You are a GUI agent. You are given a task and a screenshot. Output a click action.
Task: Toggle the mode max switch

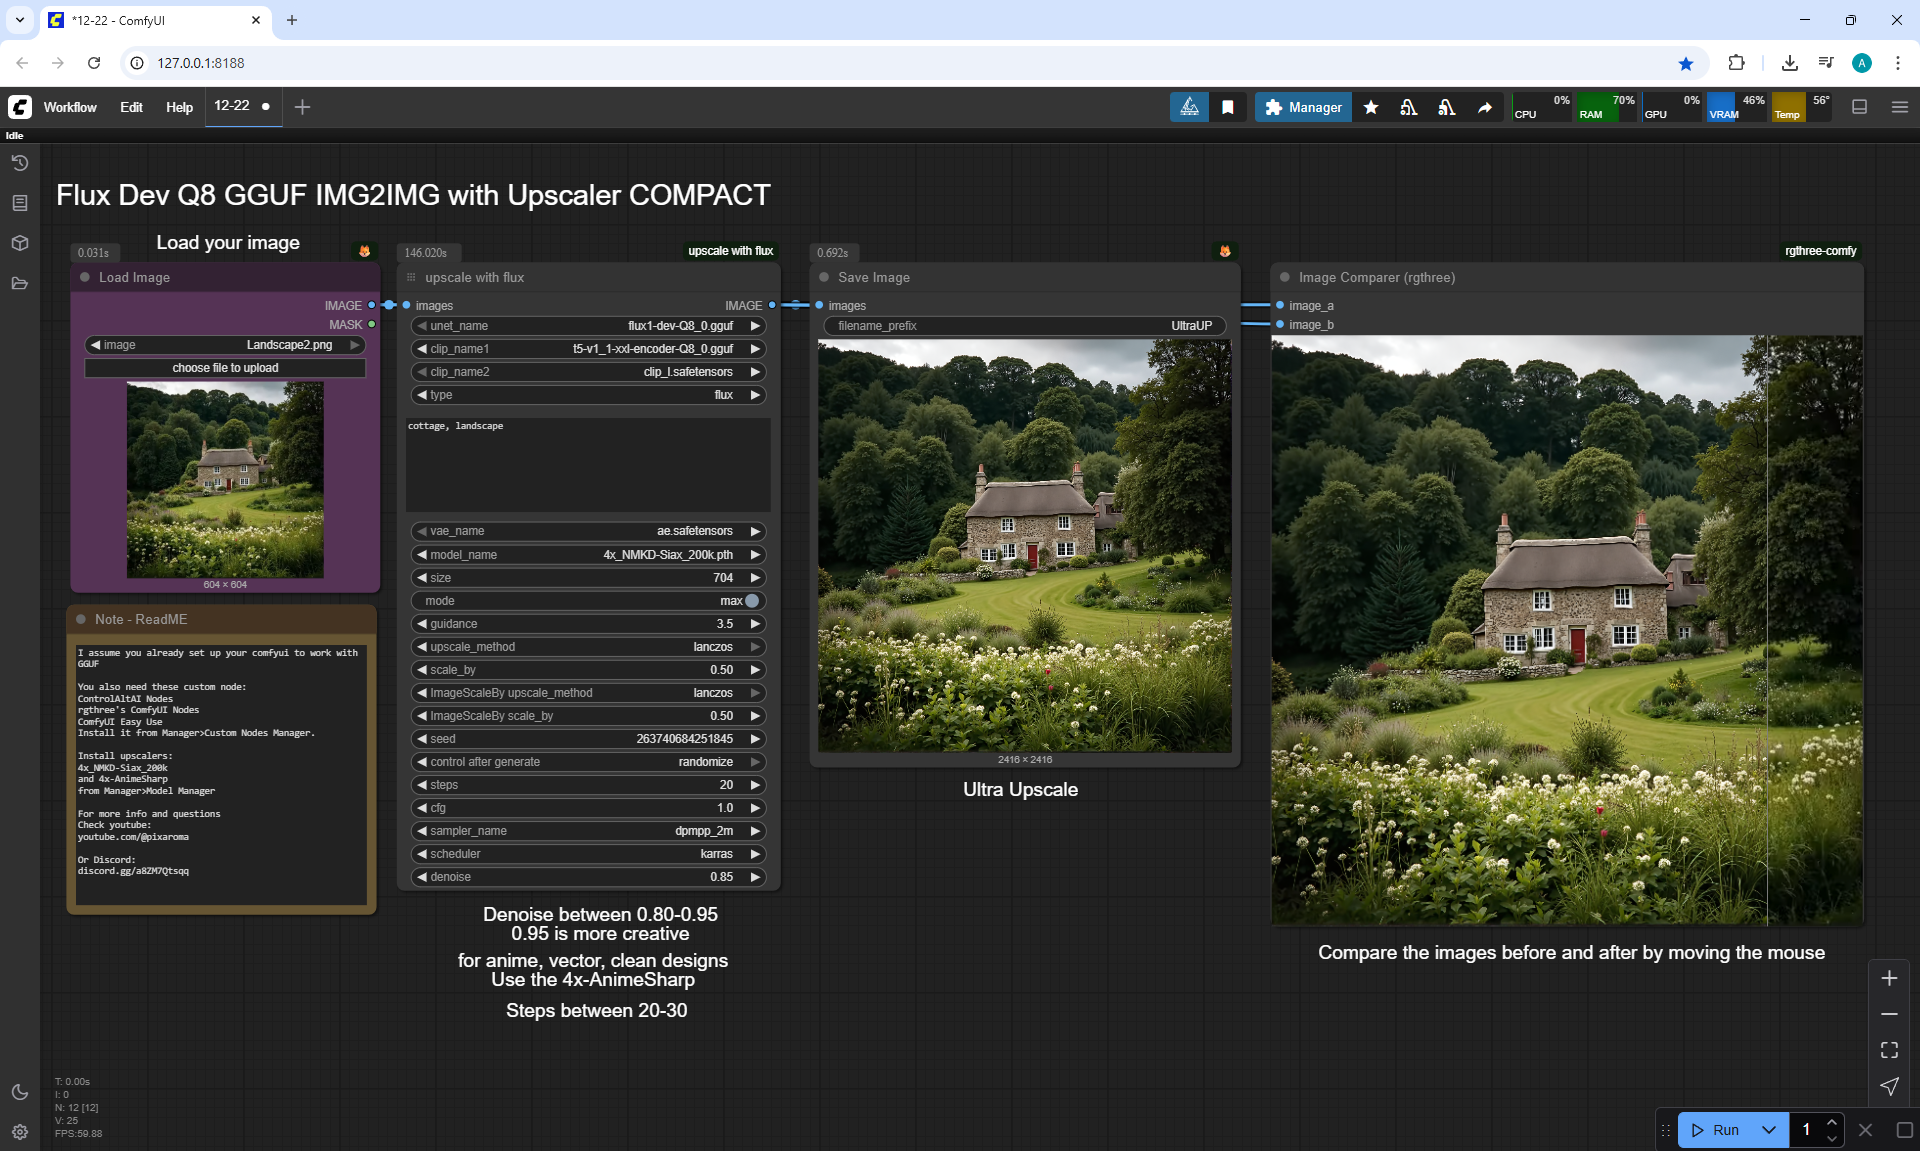coord(752,601)
